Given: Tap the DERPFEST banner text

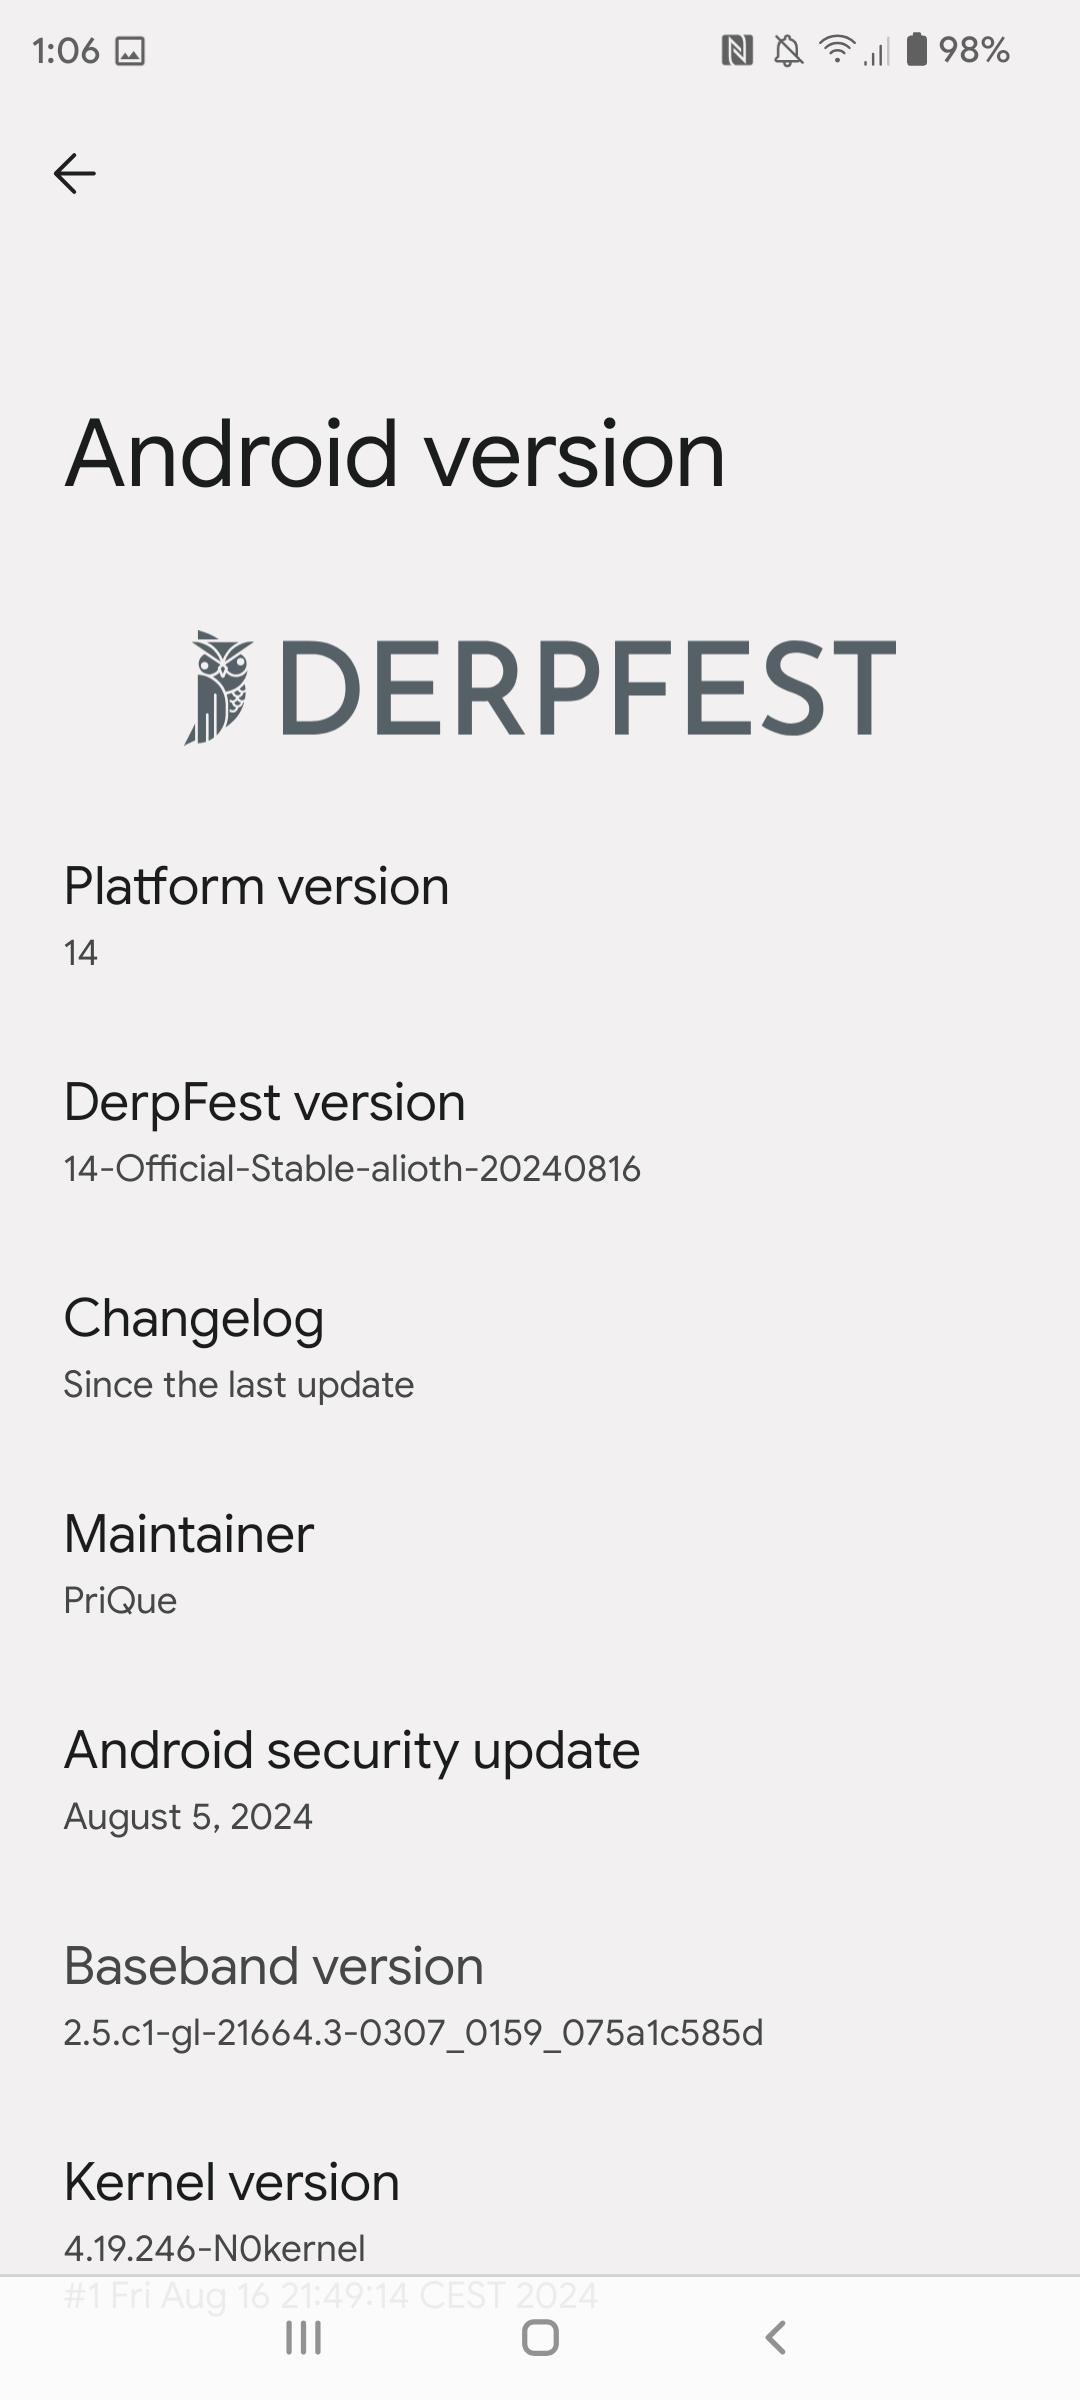Looking at the screenshot, I should (588, 688).
